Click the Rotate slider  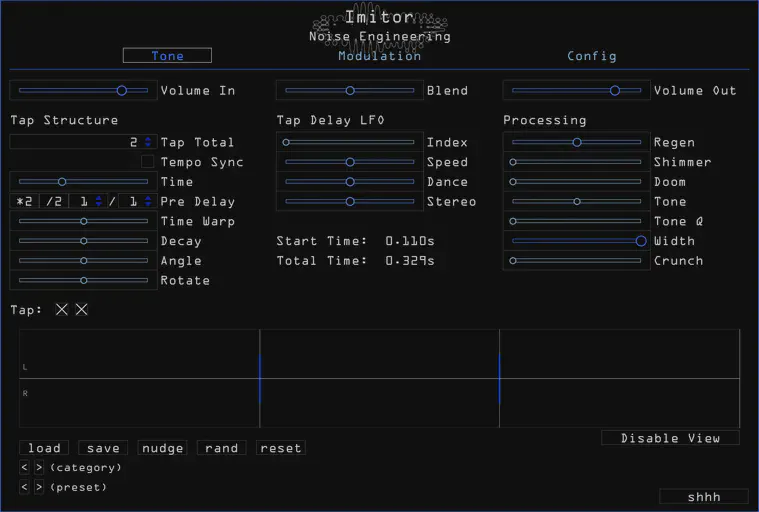[x=83, y=280]
